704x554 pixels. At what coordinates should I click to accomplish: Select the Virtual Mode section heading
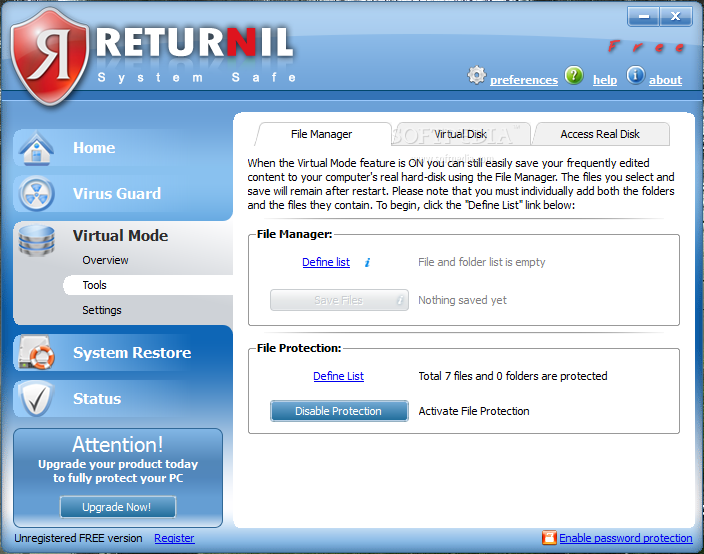(x=120, y=236)
